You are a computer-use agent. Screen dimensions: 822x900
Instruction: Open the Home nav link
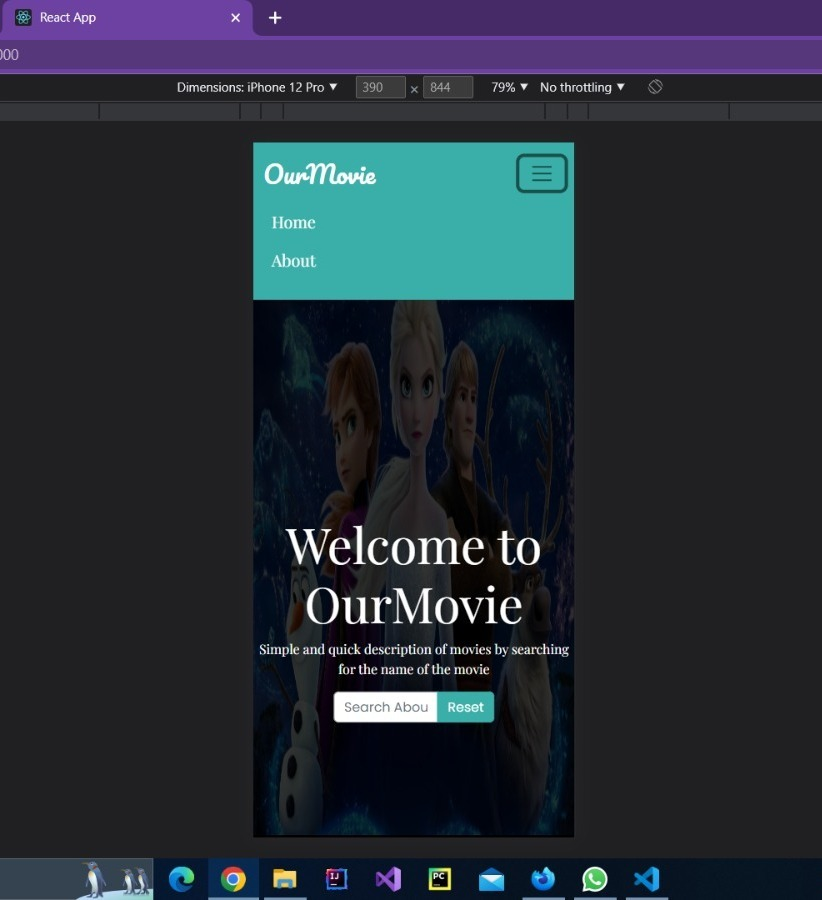[x=293, y=223]
